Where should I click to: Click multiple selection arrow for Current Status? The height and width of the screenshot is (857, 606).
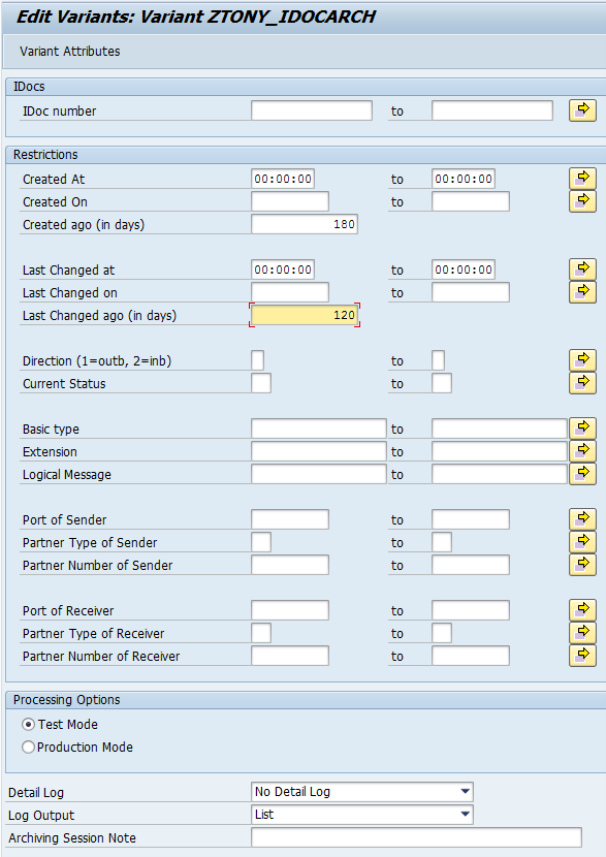(582, 383)
